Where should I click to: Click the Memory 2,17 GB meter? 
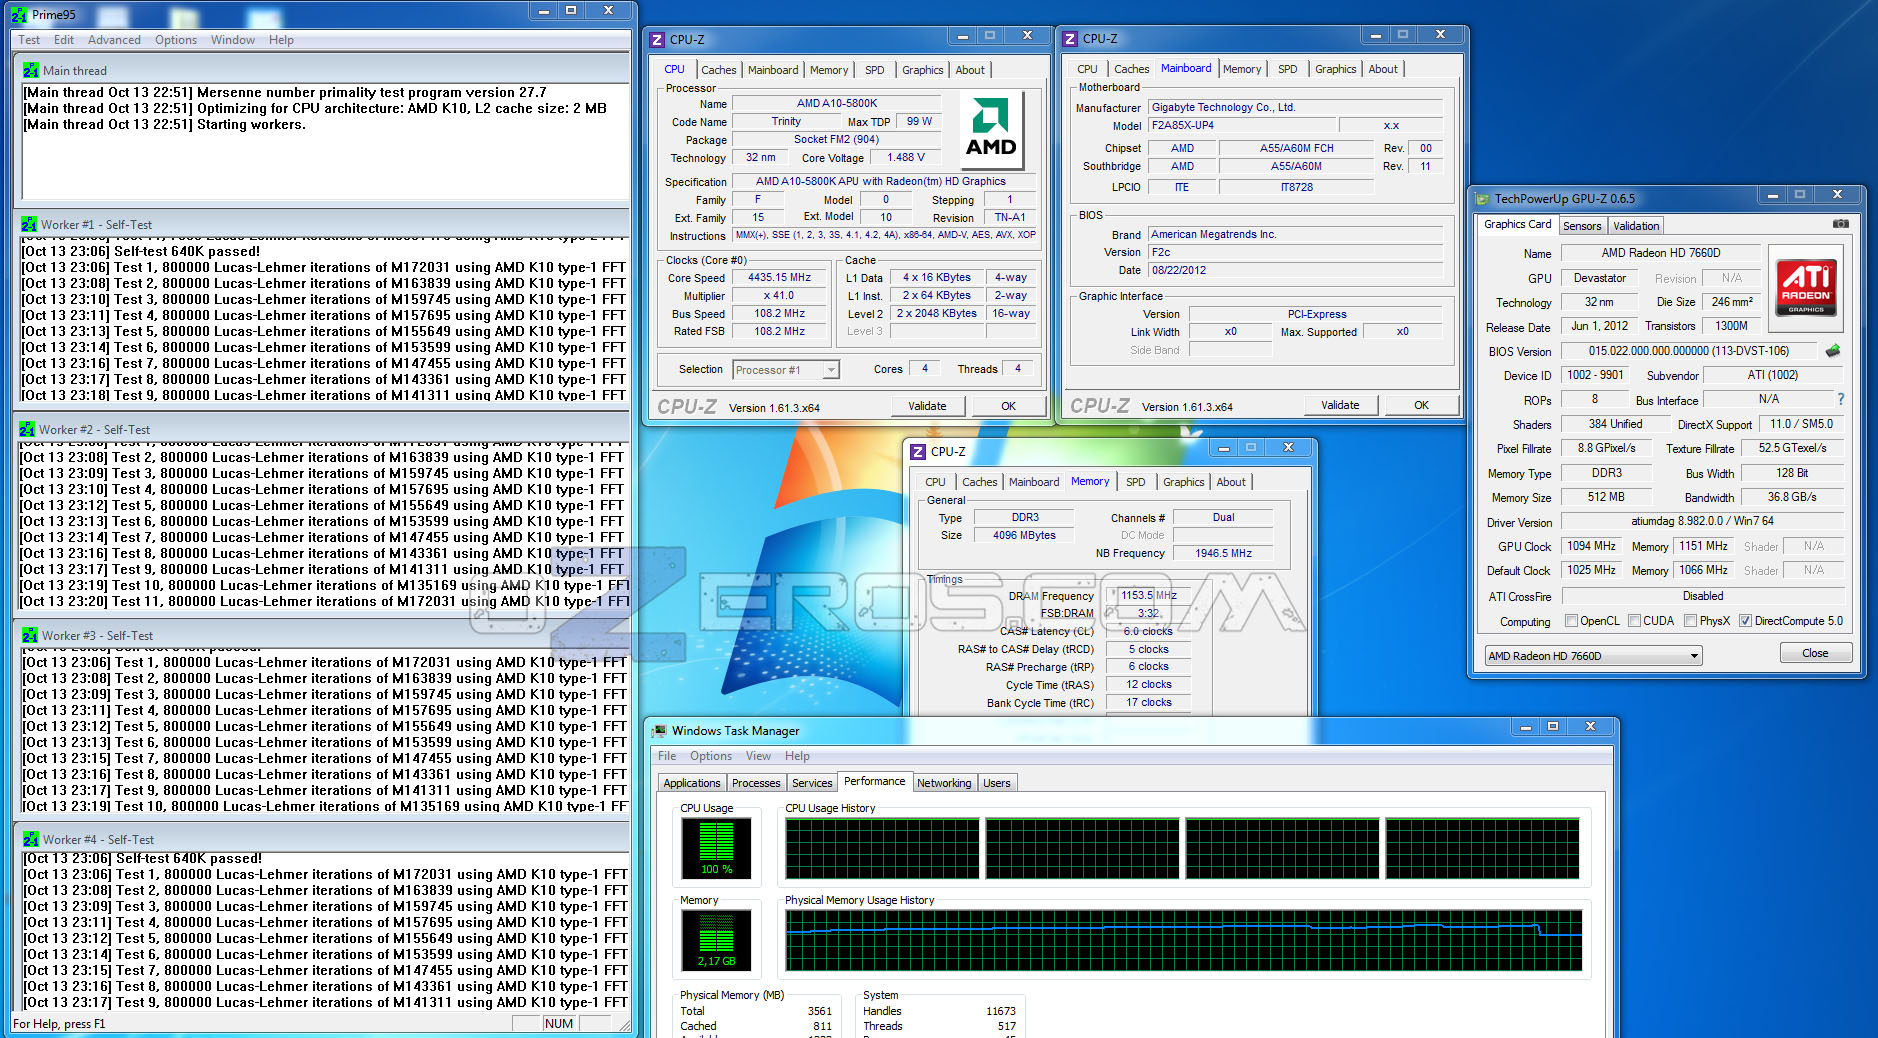716,940
